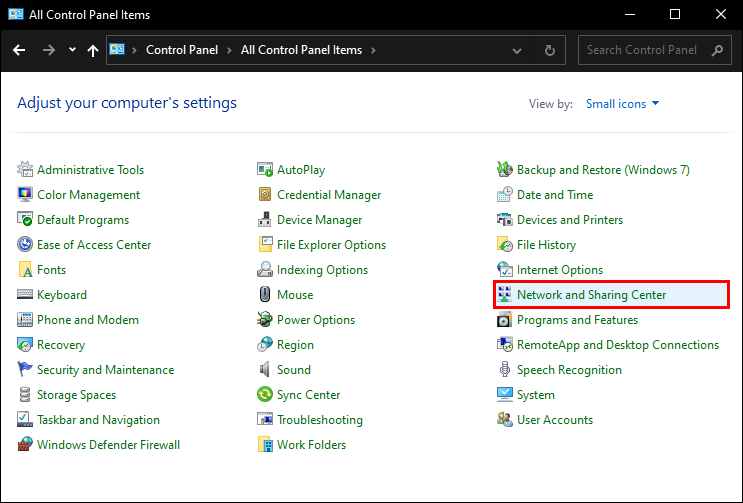Screen dimensions: 743x503
Task: Click the Date and Time icon
Action: pyautogui.click(x=505, y=194)
